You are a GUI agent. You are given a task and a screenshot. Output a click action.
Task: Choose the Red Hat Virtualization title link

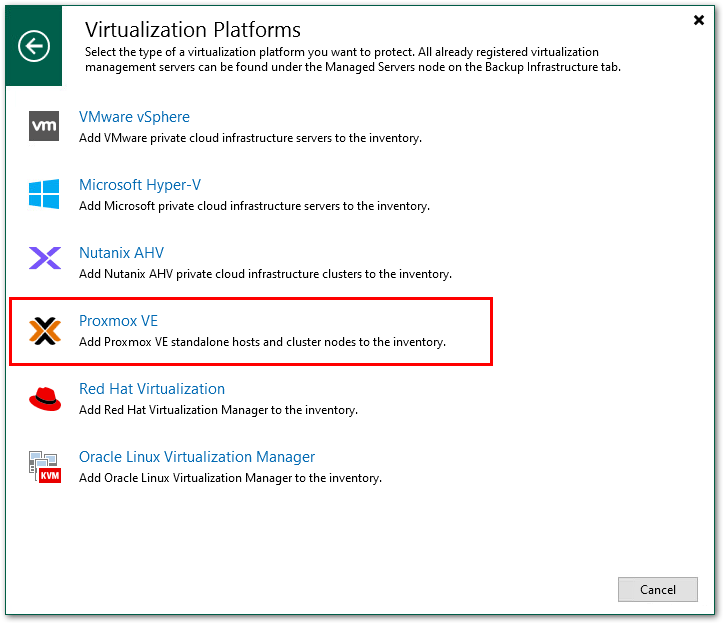click(x=152, y=389)
